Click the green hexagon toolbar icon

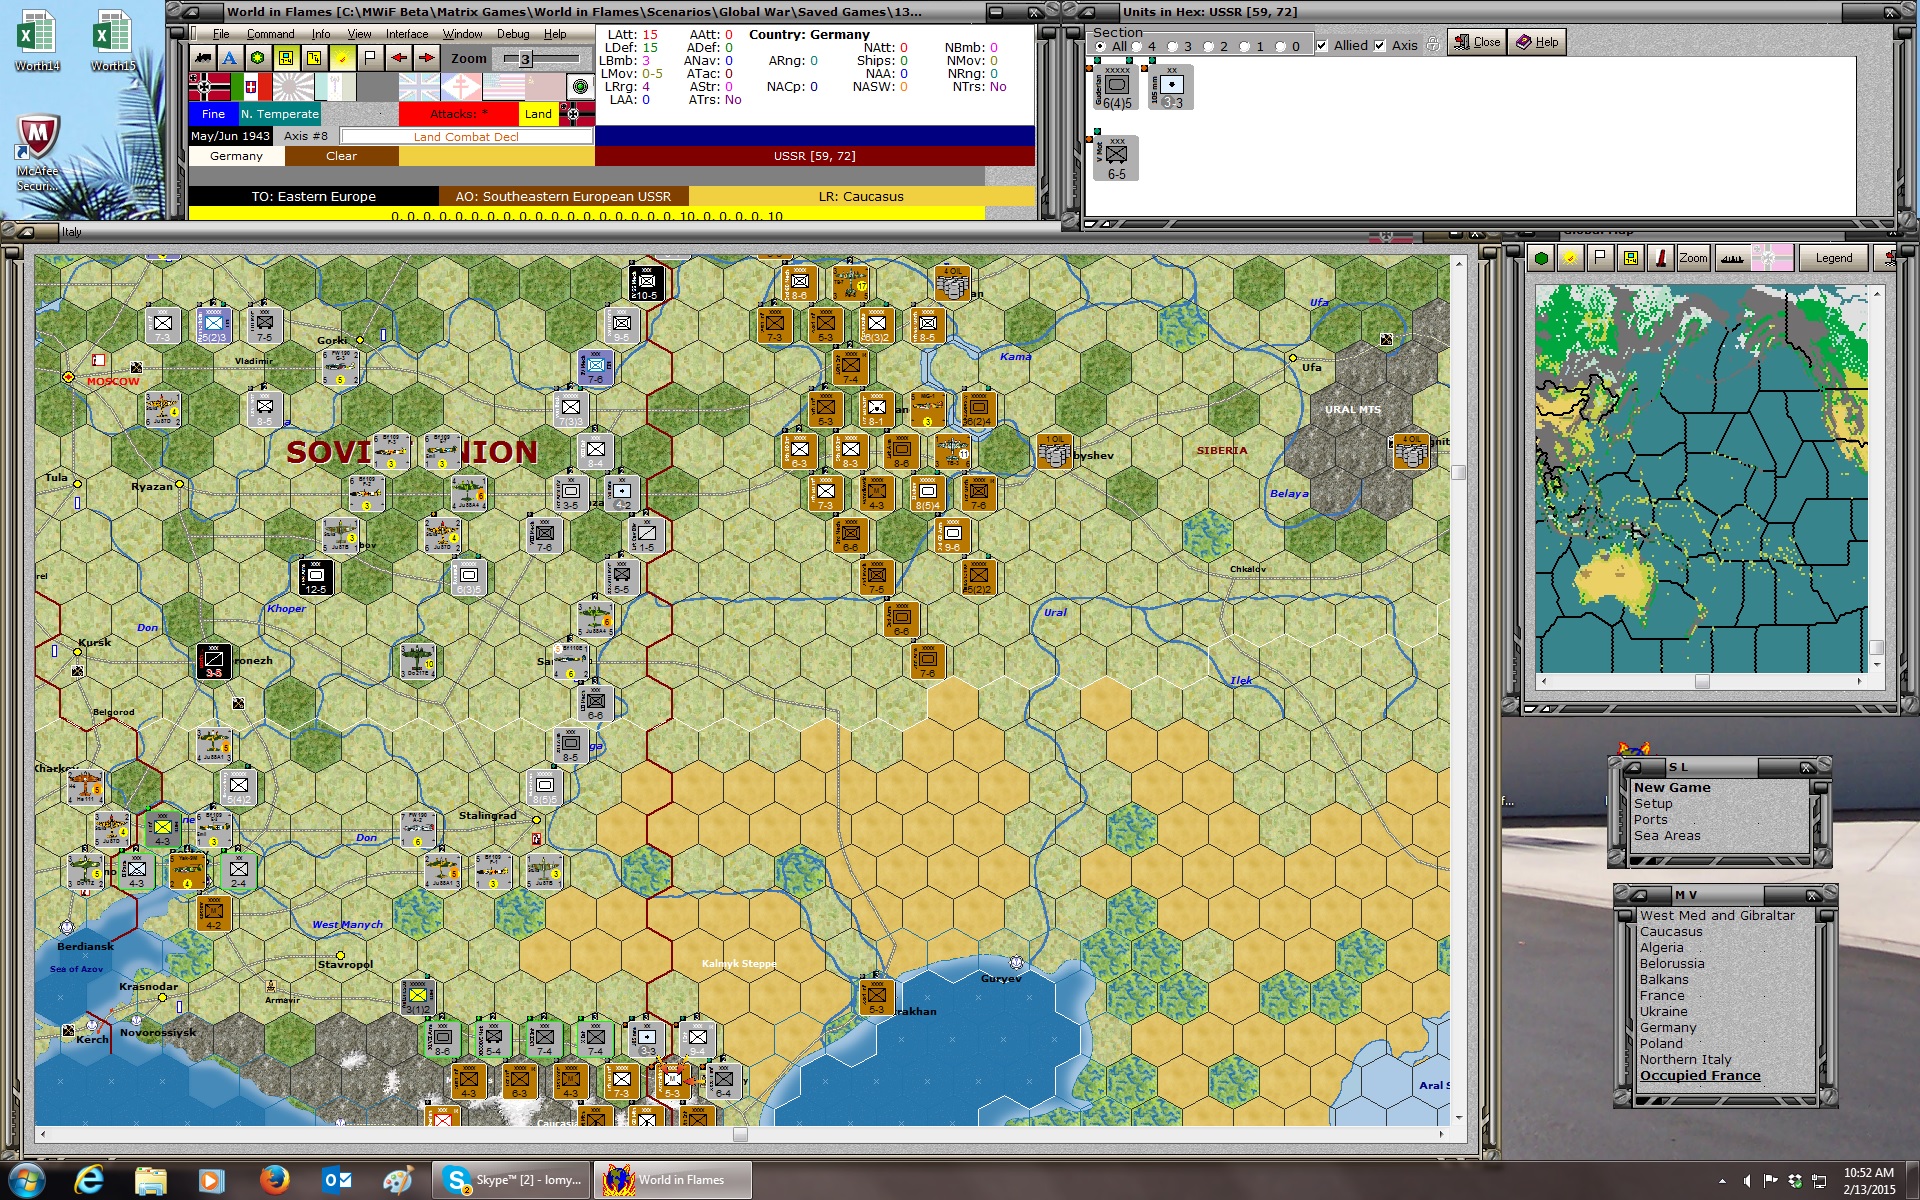tap(258, 58)
